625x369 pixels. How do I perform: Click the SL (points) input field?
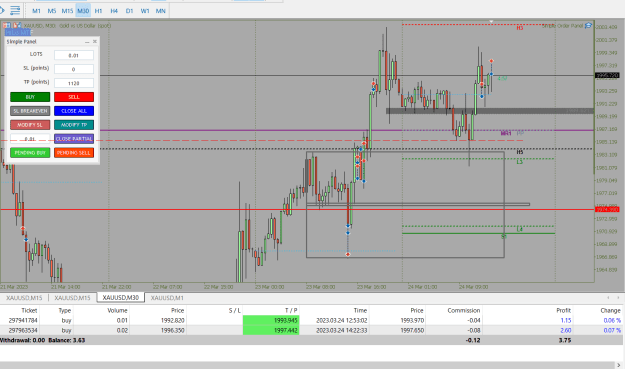pos(74,69)
